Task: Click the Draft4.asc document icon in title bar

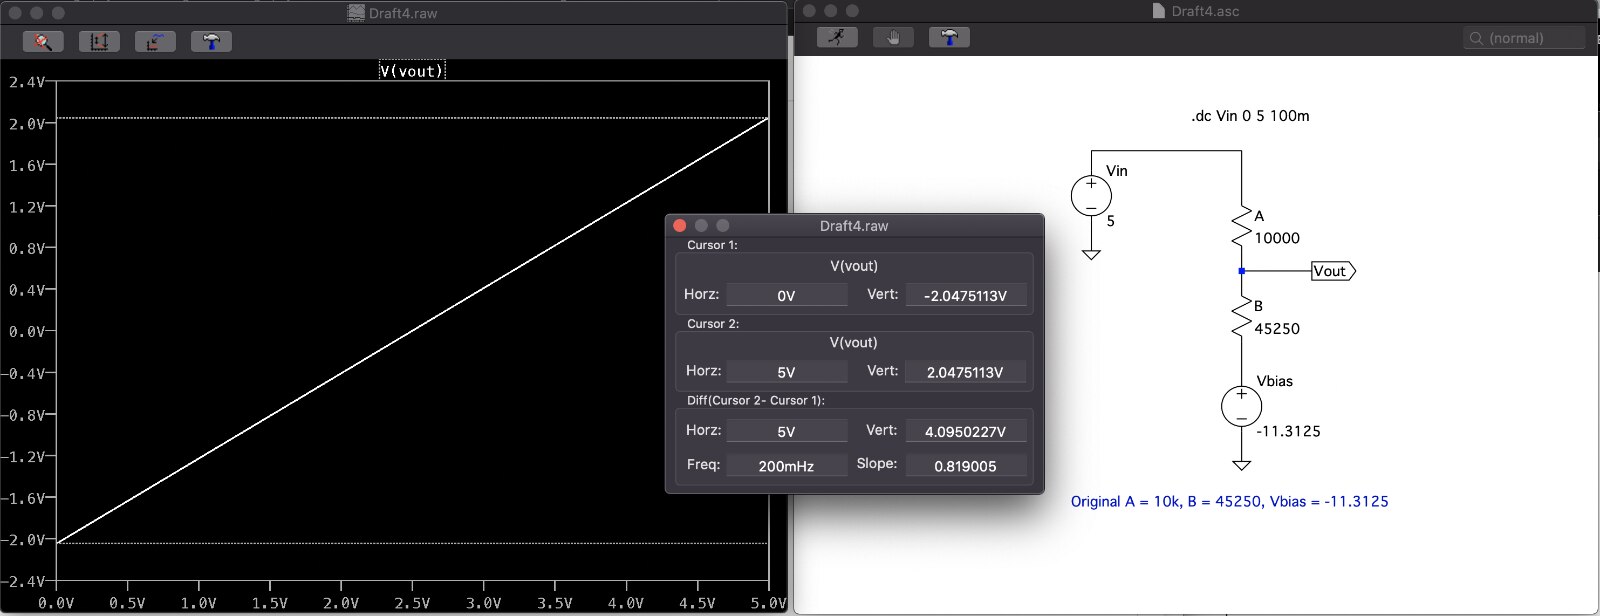Action: click(1158, 11)
